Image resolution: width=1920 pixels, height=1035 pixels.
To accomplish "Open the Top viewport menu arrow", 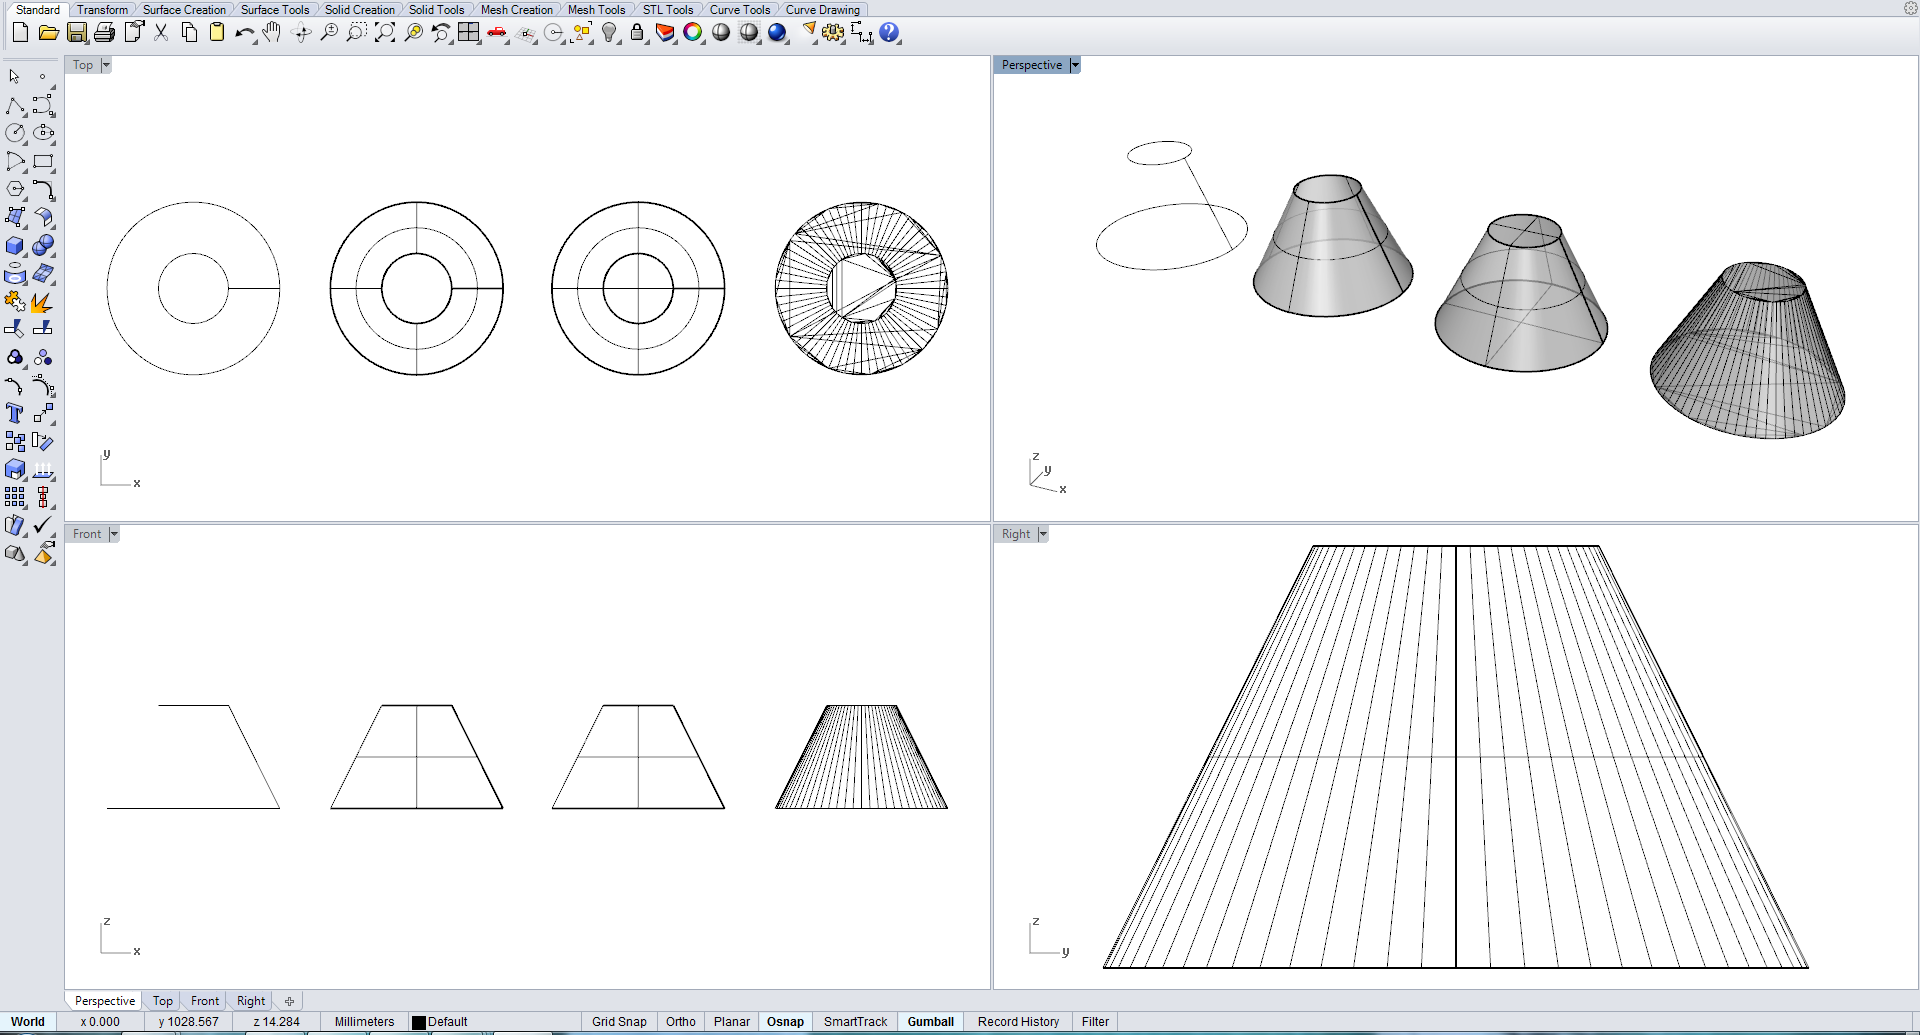I will point(106,65).
